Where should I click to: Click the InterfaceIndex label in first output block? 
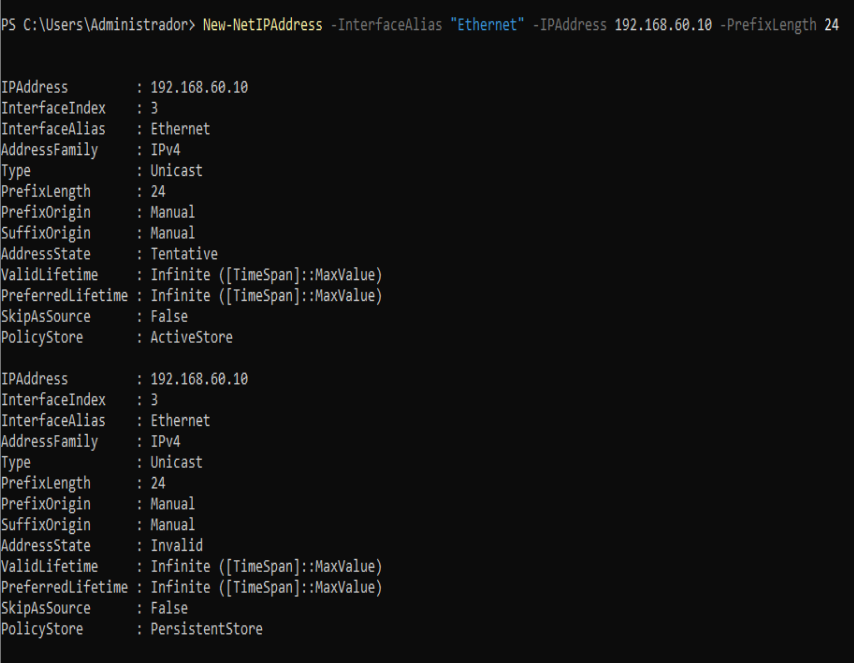53,108
